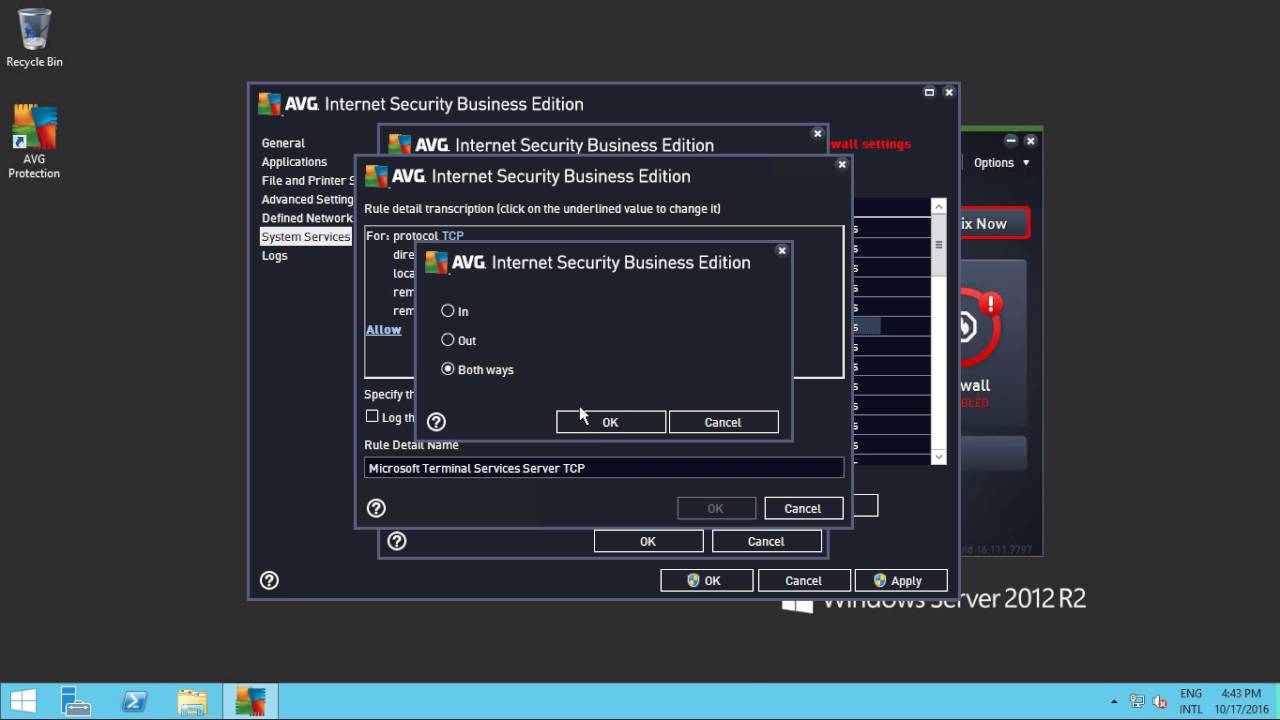Open help in the rule detail dialog
The width and height of the screenshot is (1280, 720).
tap(376, 508)
